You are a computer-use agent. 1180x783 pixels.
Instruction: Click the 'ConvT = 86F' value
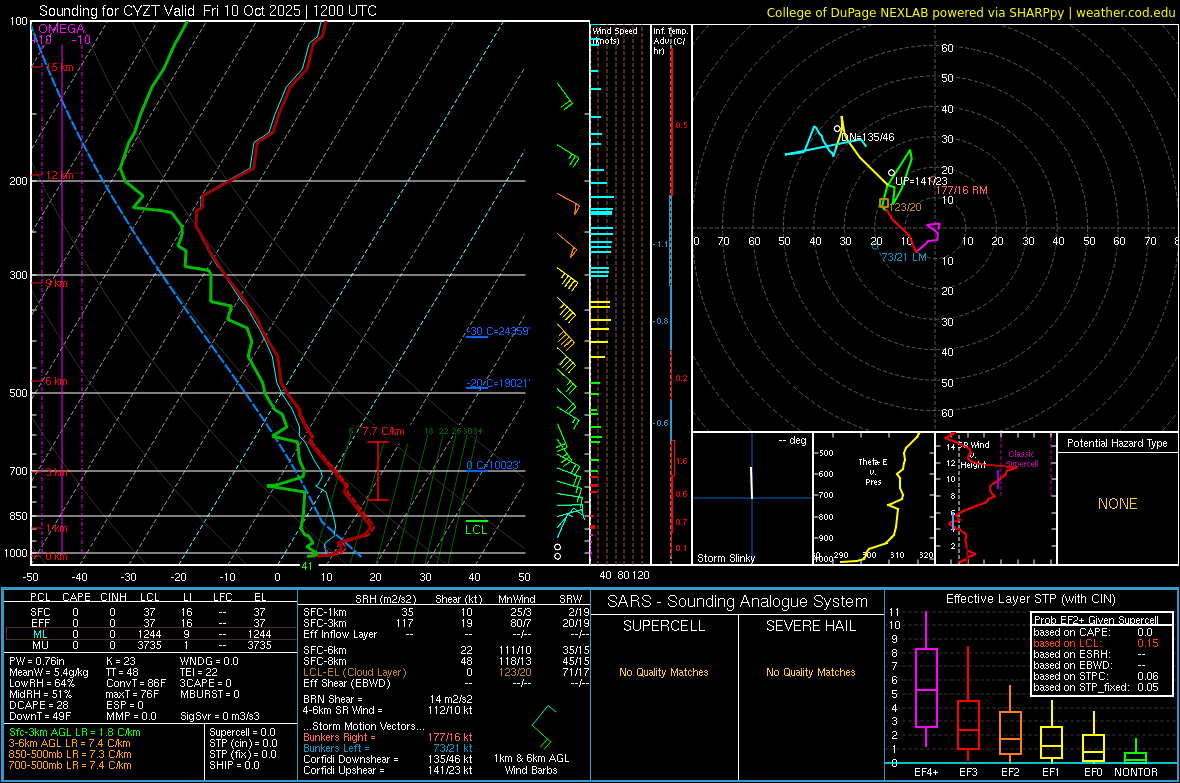pos(136,684)
